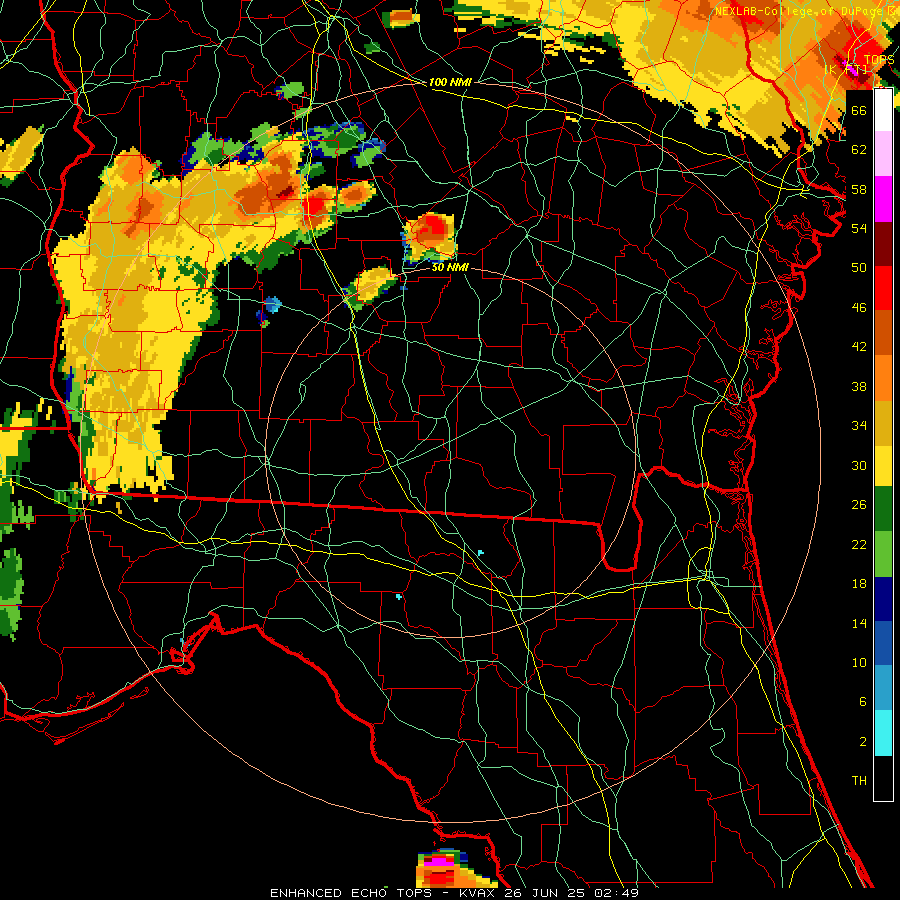Click the legend label "14"

pos(859,623)
